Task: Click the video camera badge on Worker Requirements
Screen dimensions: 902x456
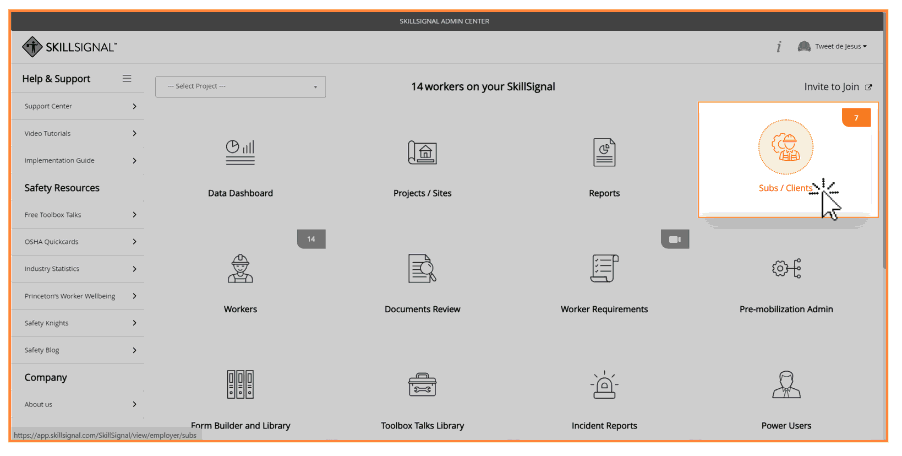Action: (675, 239)
